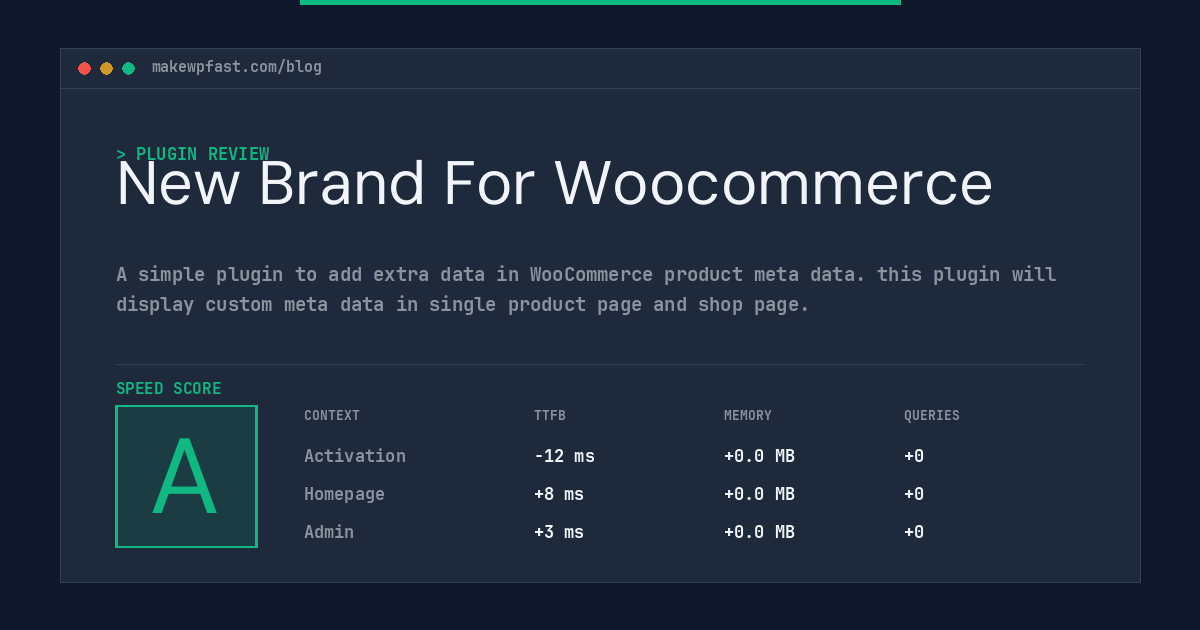Click the yellow window dot
1200x630 pixels.
pos(106,68)
